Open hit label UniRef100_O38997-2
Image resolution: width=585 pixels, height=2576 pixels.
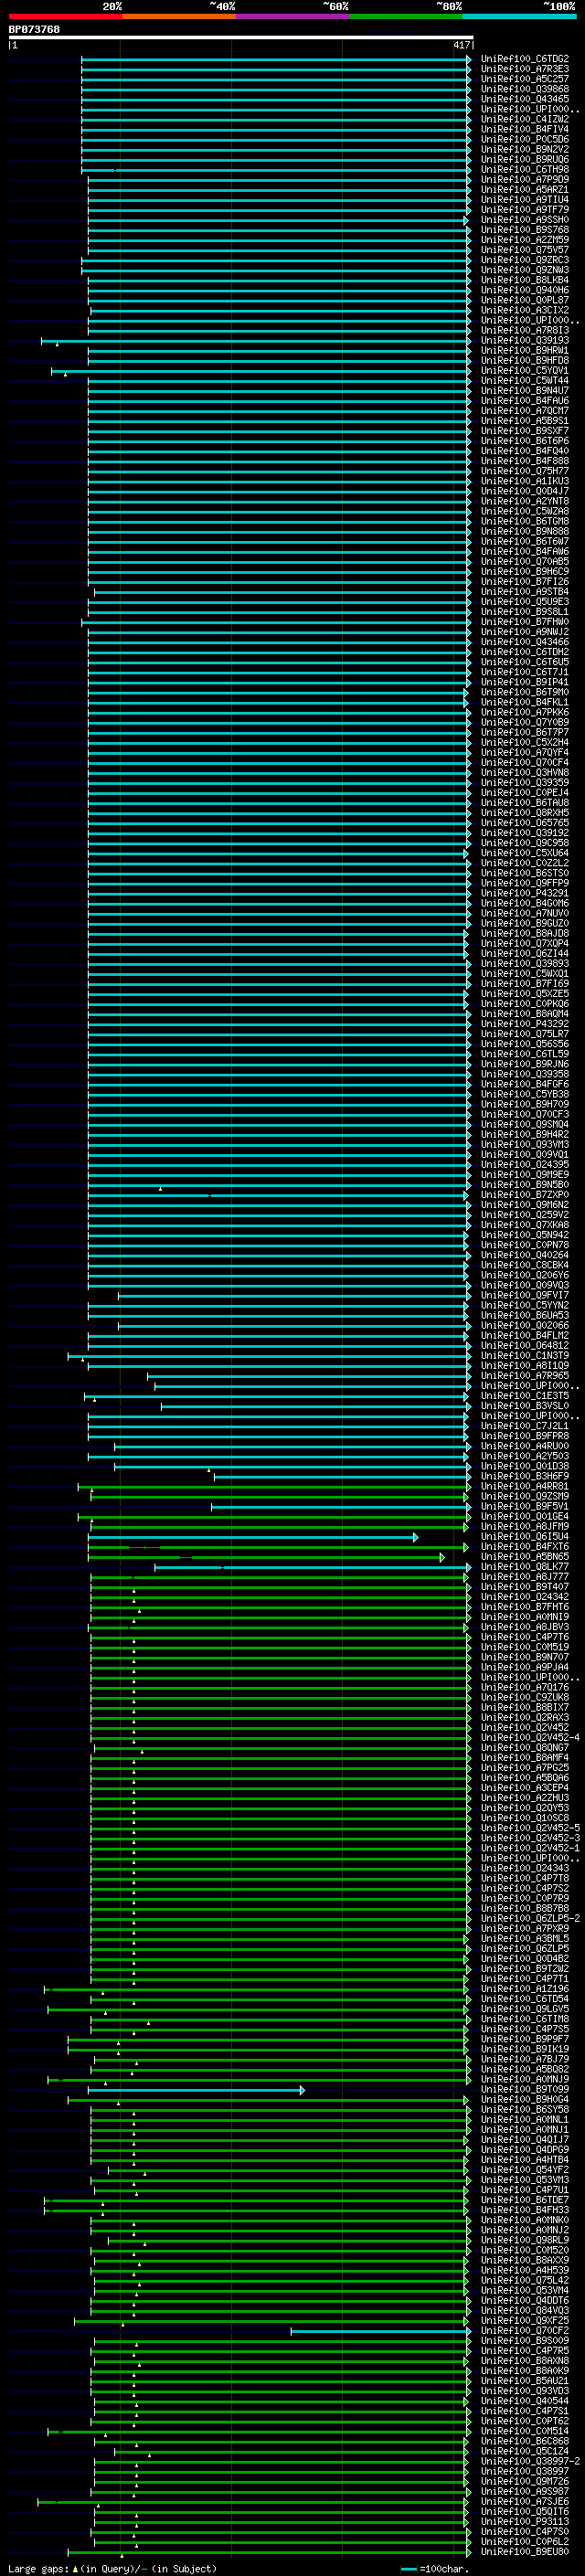pos(529,2461)
